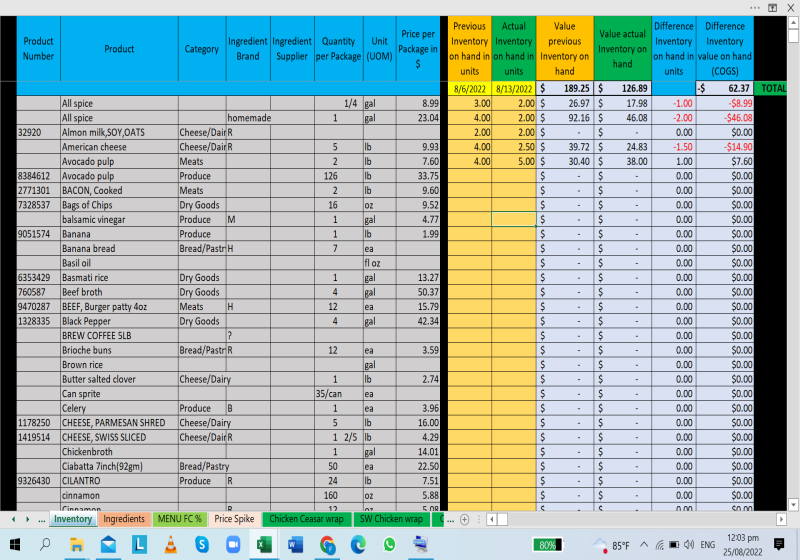Image resolution: width=800 pixels, height=560 pixels.
Task: Show hidden system tray icons chevron
Action: pyautogui.click(x=644, y=545)
